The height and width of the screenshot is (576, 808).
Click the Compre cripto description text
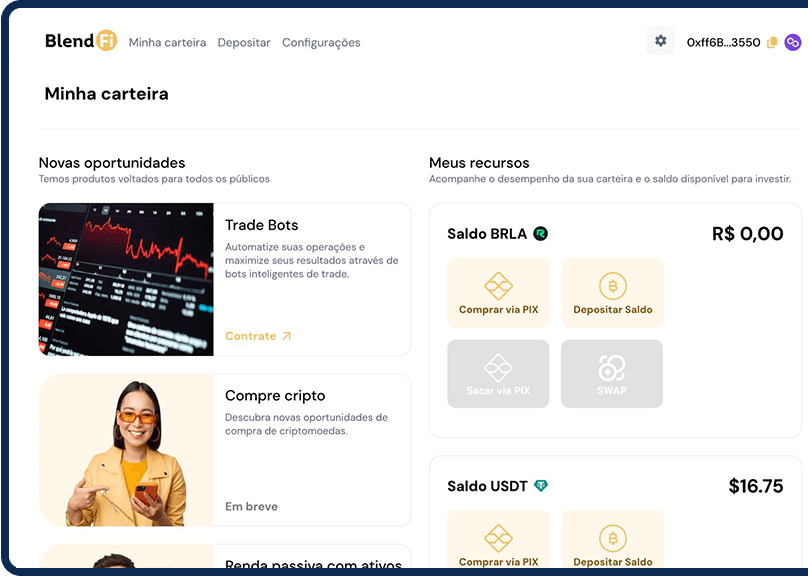[x=307, y=424]
